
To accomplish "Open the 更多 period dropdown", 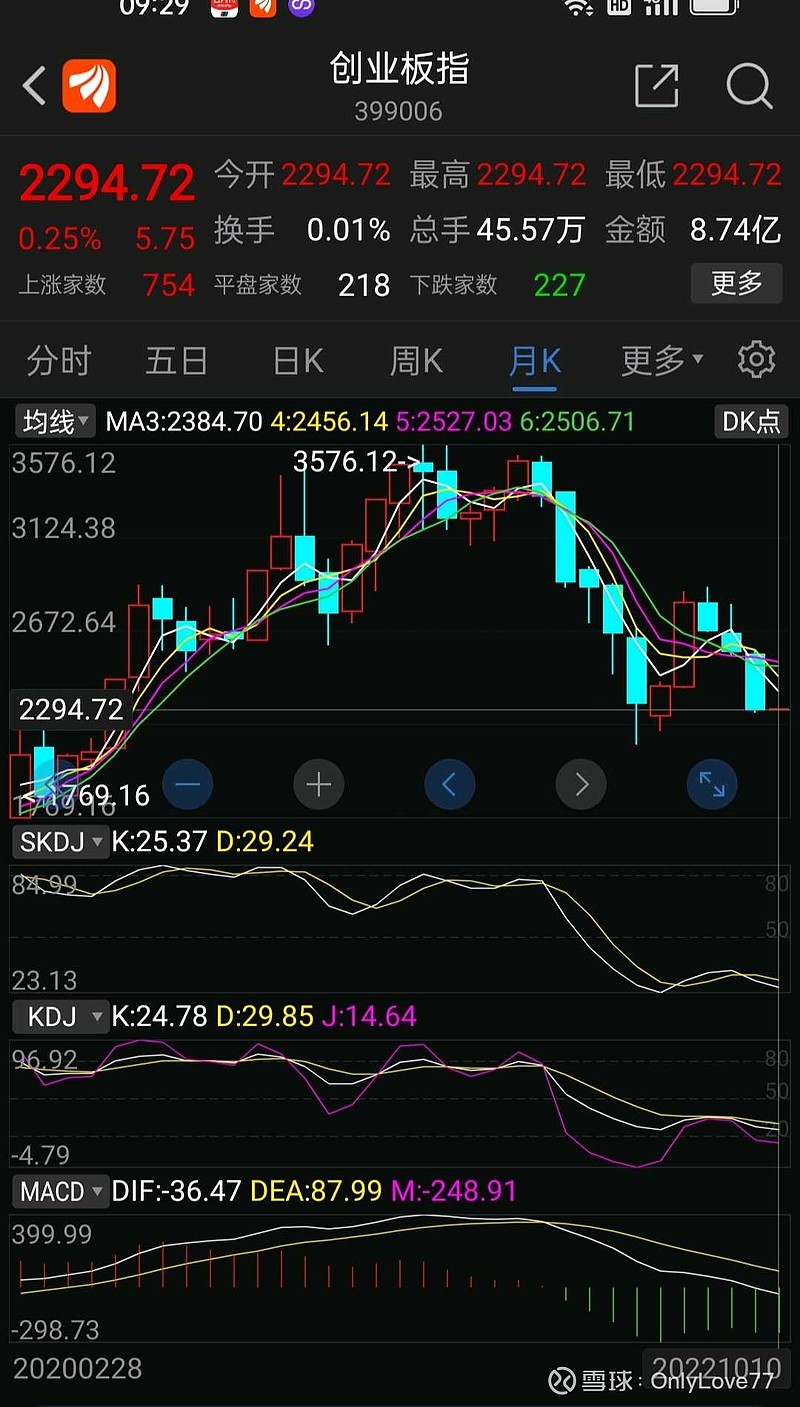I will click(662, 360).
